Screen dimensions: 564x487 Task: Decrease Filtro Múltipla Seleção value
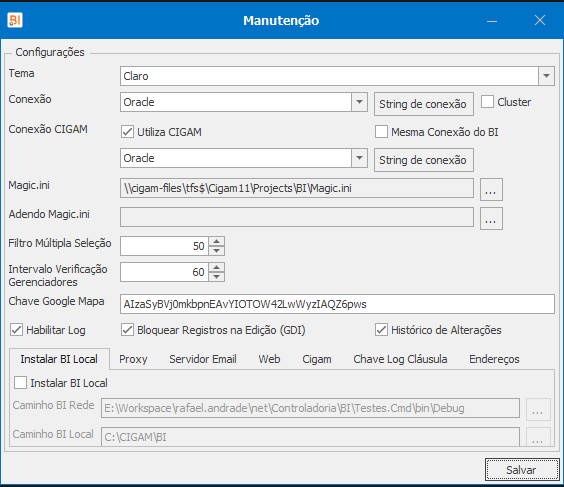pos(217,251)
